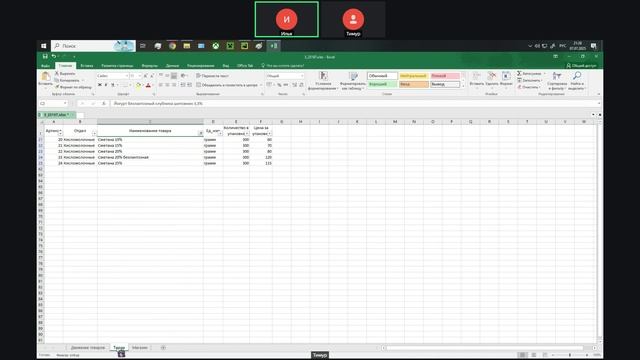Switch to Data (Данные) ribbon tab

[172, 65]
